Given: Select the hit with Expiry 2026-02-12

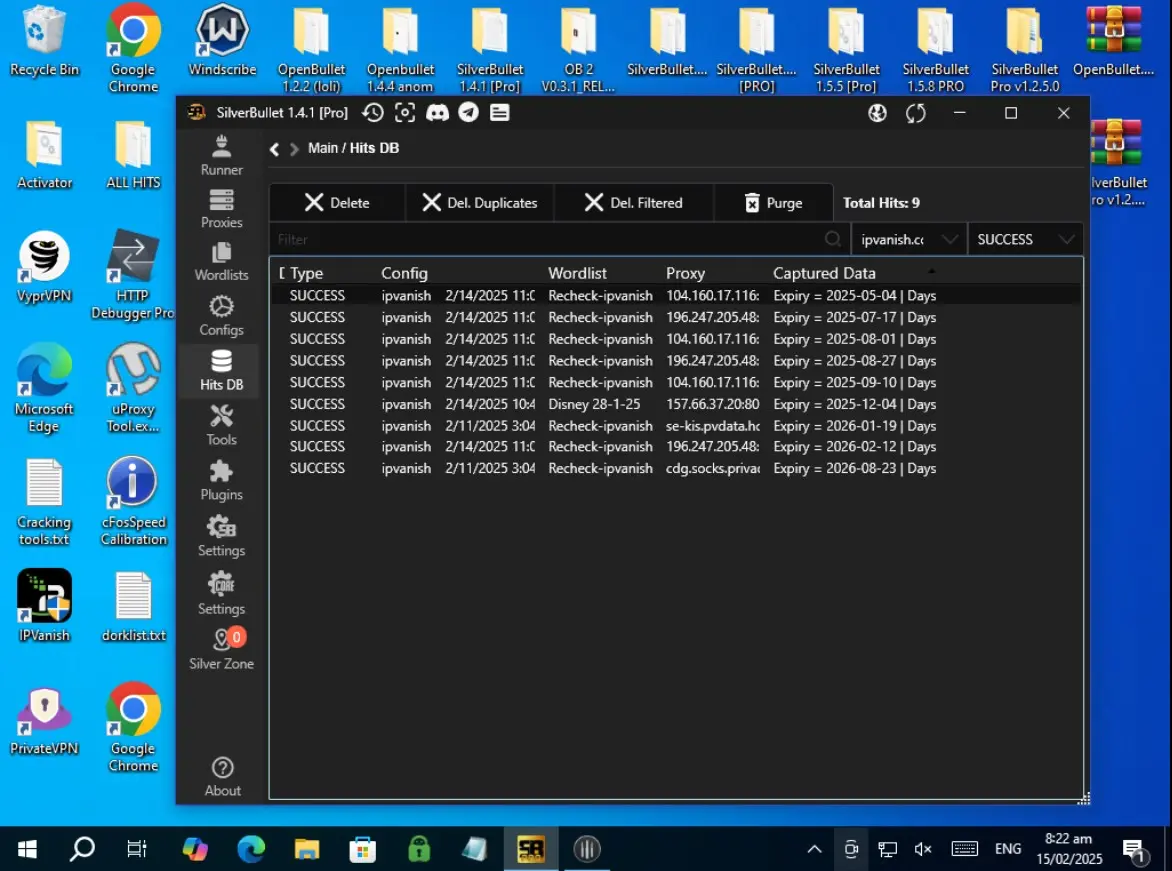Looking at the screenshot, I should tap(676, 446).
